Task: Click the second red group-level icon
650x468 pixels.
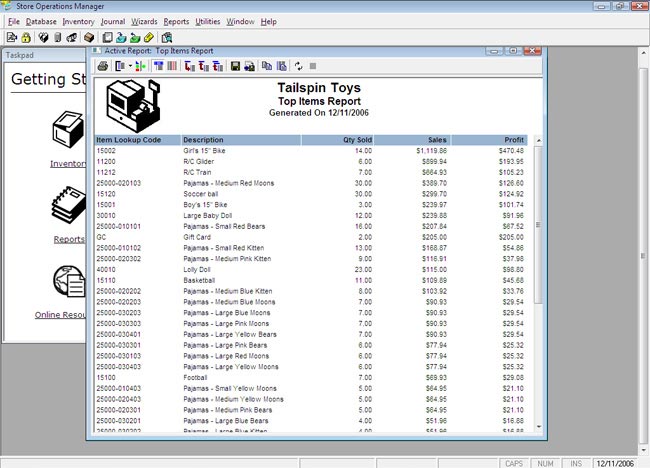Action: (204, 66)
